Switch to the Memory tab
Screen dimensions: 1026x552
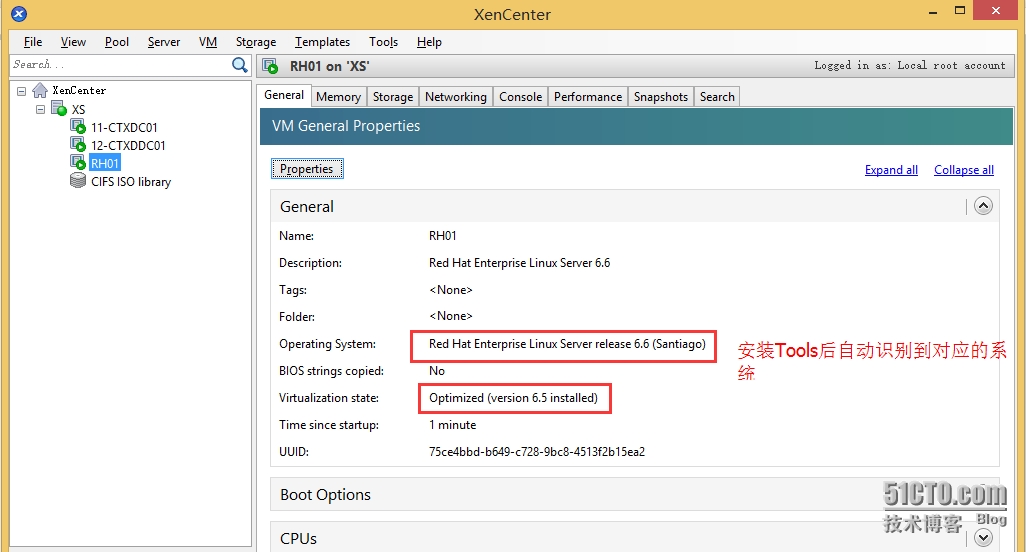click(x=338, y=97)
